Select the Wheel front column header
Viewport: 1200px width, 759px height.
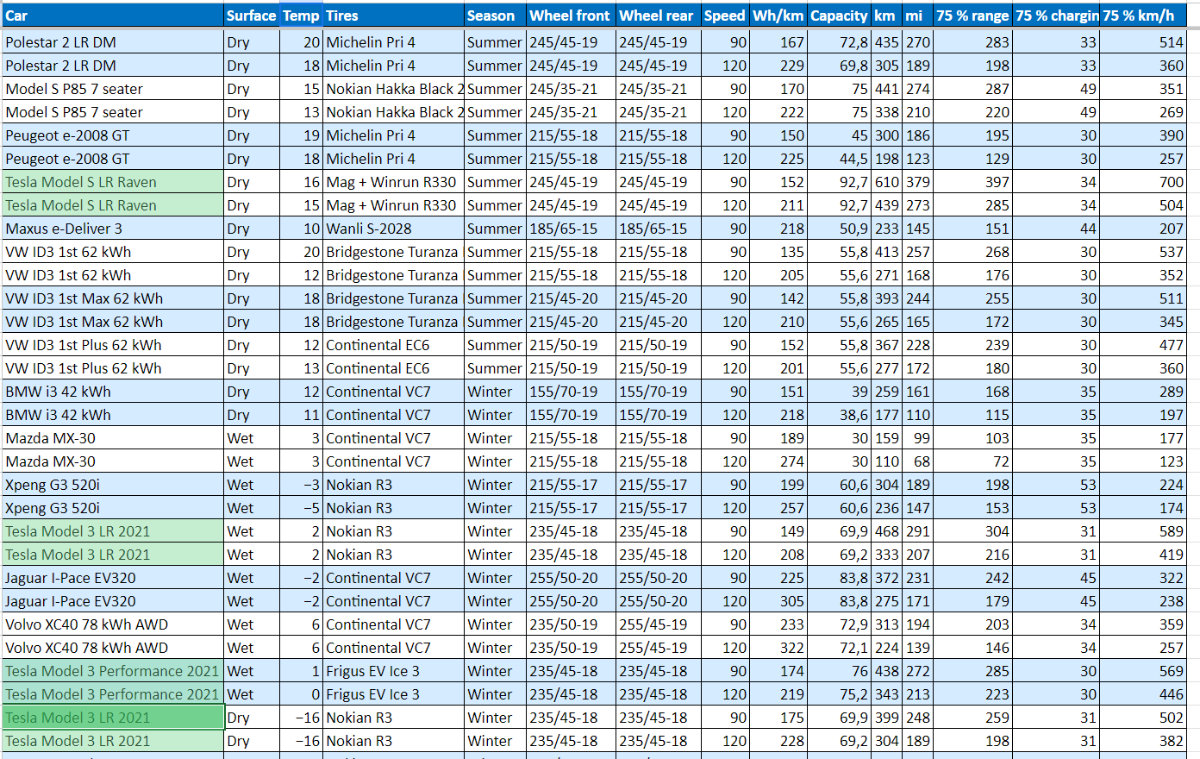click(569, 16)
